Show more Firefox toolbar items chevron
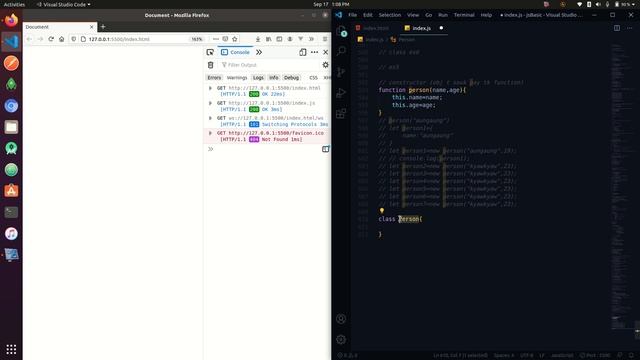 311,39
